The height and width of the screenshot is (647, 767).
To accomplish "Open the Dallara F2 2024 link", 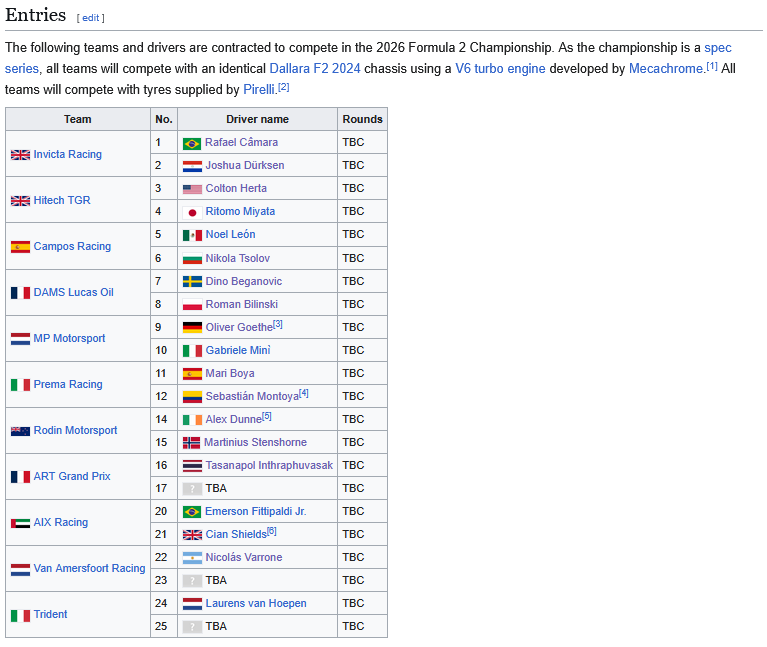I will tap(315, 68).
